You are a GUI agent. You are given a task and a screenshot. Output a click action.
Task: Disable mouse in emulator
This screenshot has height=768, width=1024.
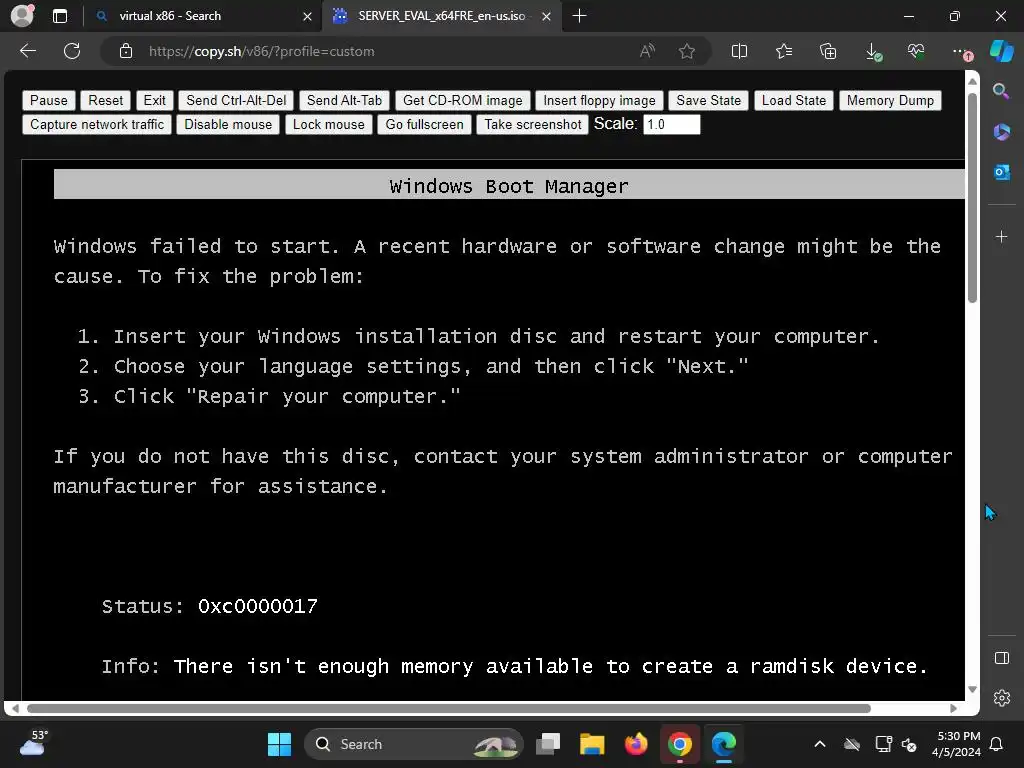point(228,124)
